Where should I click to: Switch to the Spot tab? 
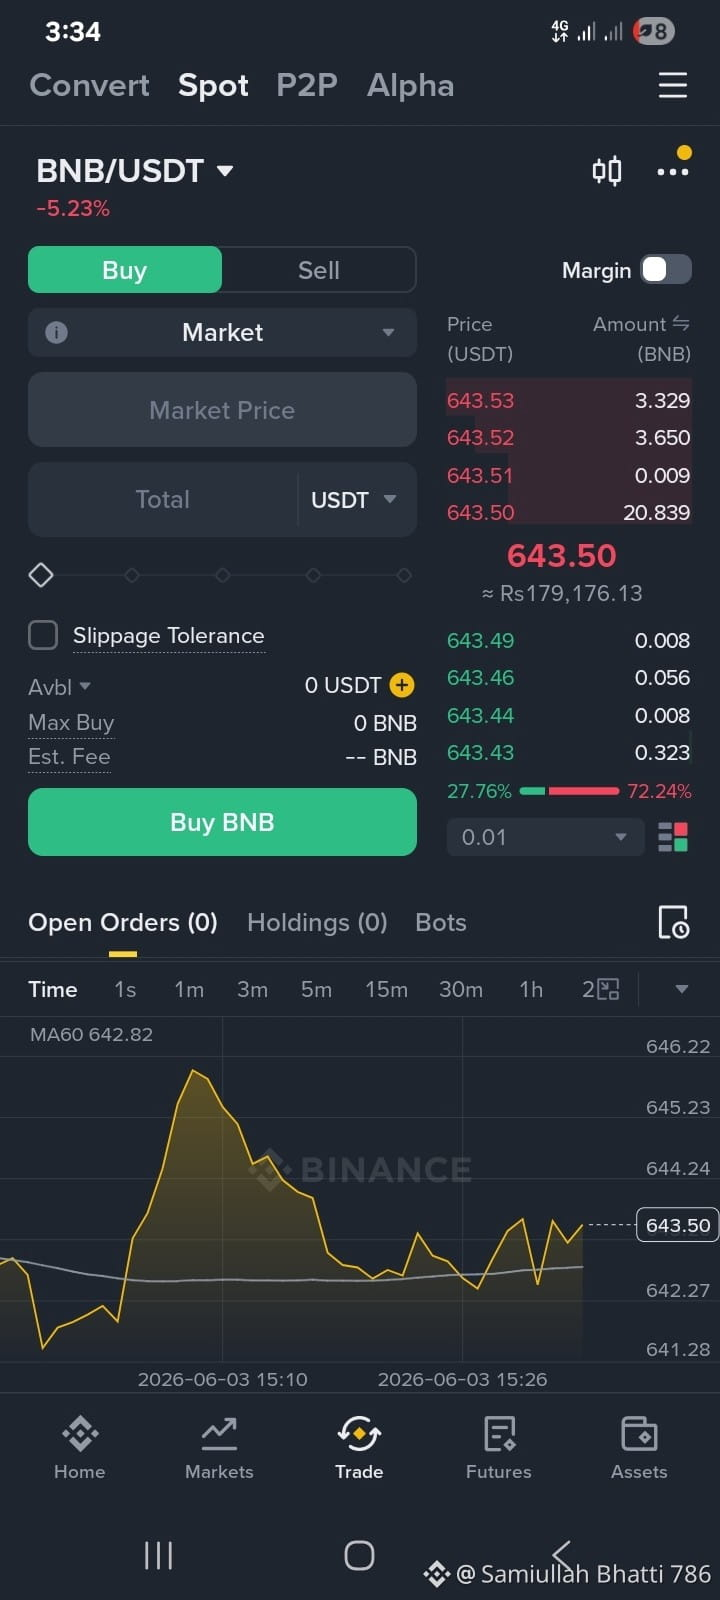pos(213,85)
